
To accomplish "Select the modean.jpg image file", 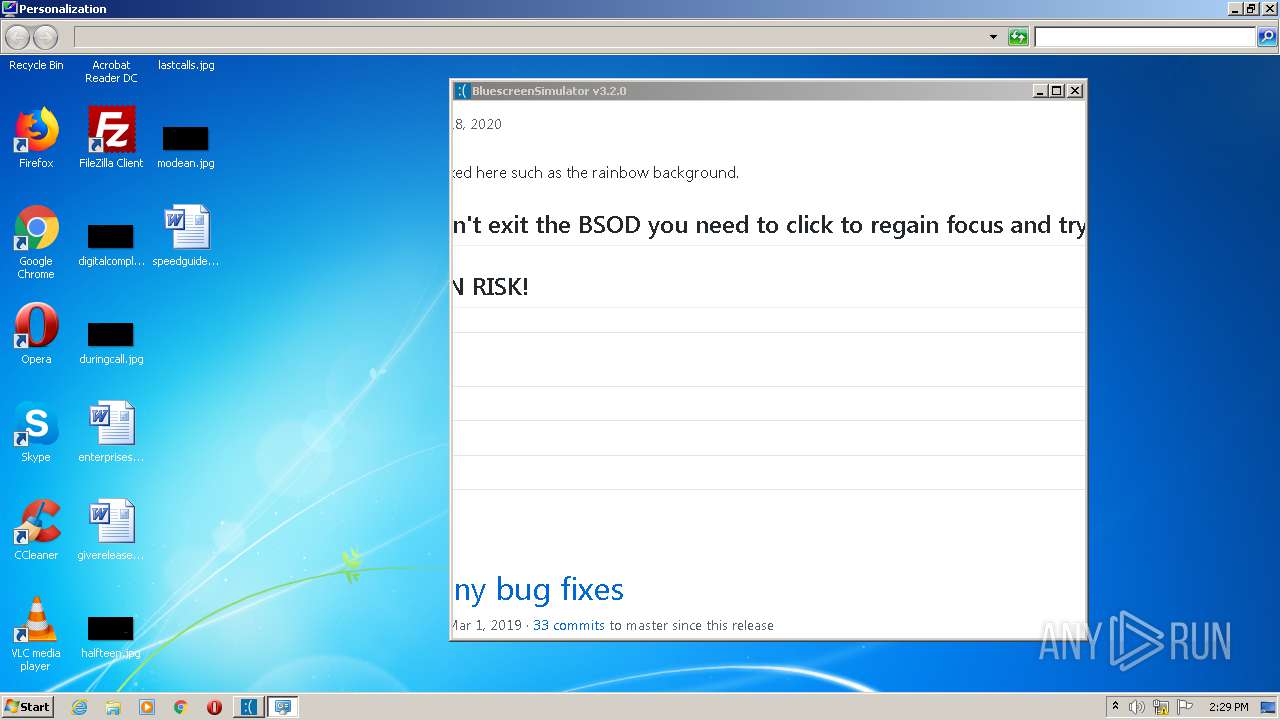I will [186, 145].
